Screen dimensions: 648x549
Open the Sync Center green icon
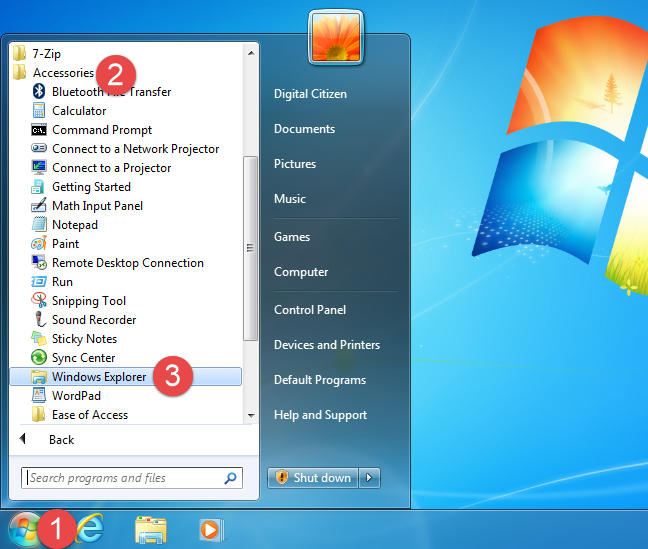(39, 357)
